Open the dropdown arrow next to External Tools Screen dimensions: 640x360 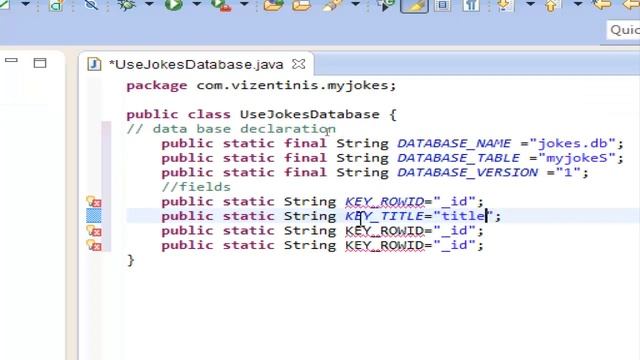click(x=244, y=4)
